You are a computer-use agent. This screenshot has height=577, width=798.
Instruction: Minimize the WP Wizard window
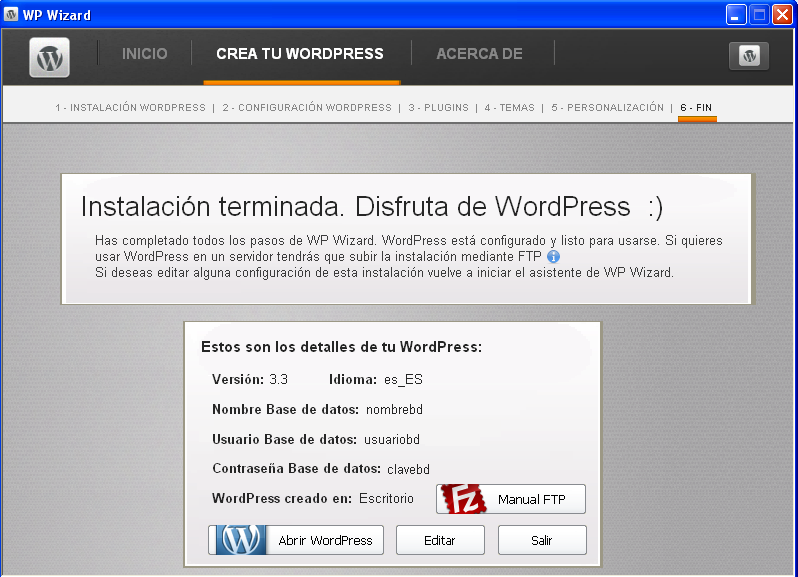point(735,15)
